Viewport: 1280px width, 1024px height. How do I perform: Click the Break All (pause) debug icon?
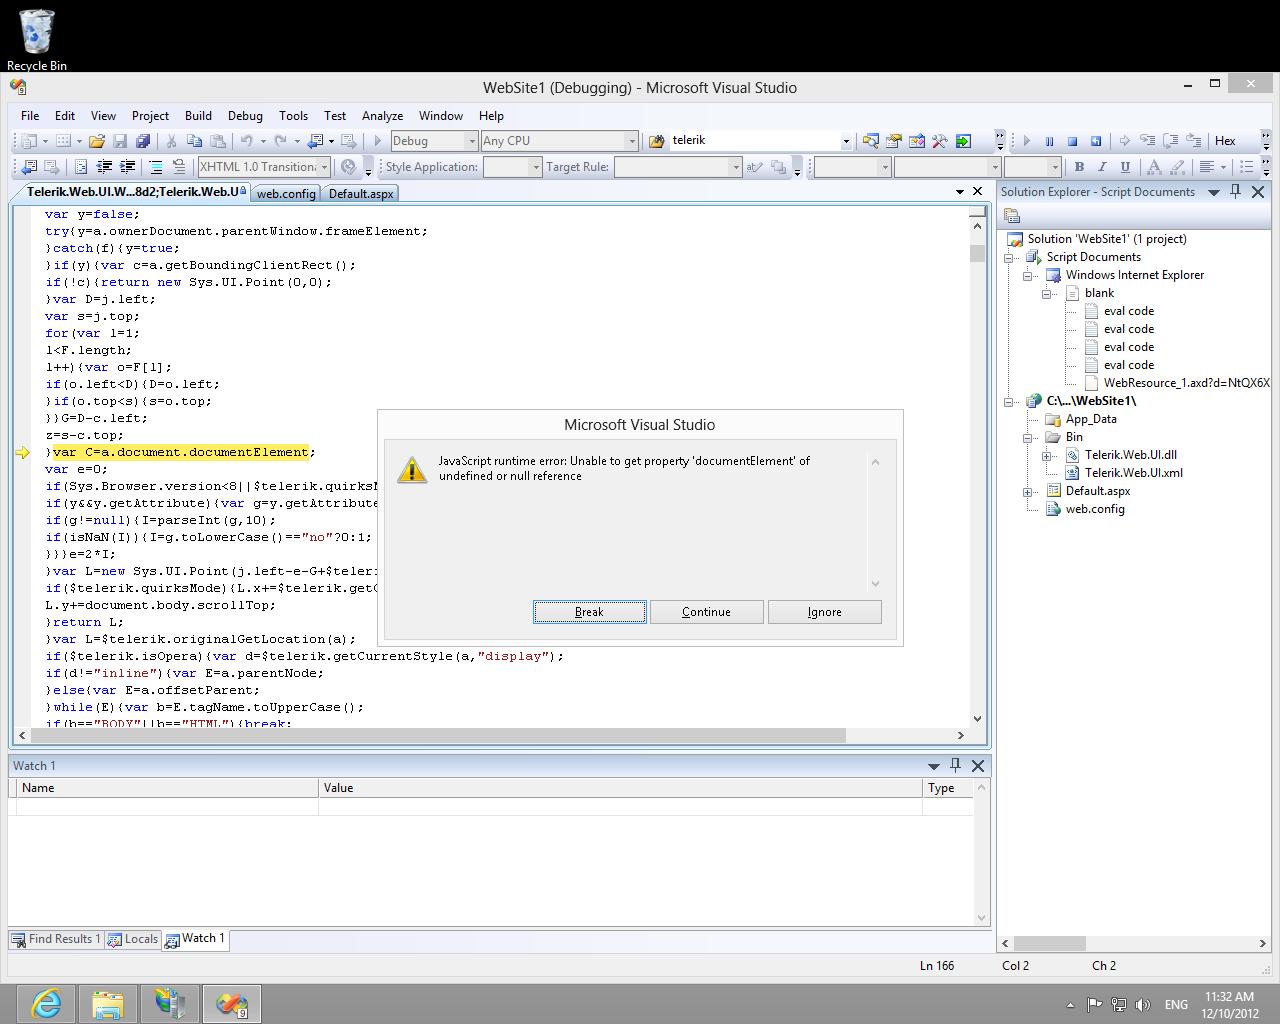(1049, 141)
